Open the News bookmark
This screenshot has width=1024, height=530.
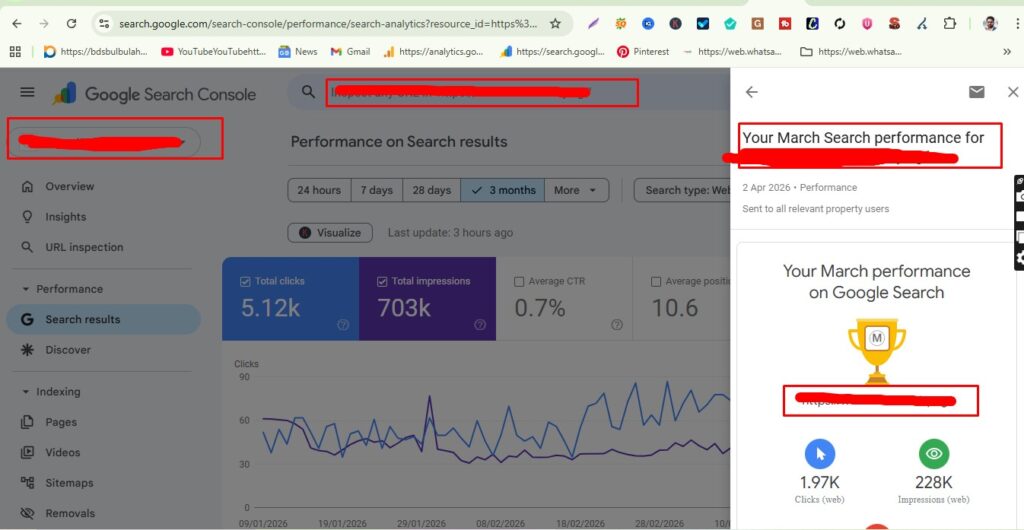click(x=298, y=52)
